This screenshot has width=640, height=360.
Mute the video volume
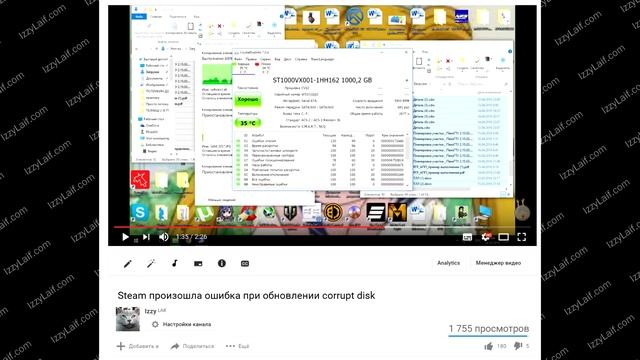164,237
